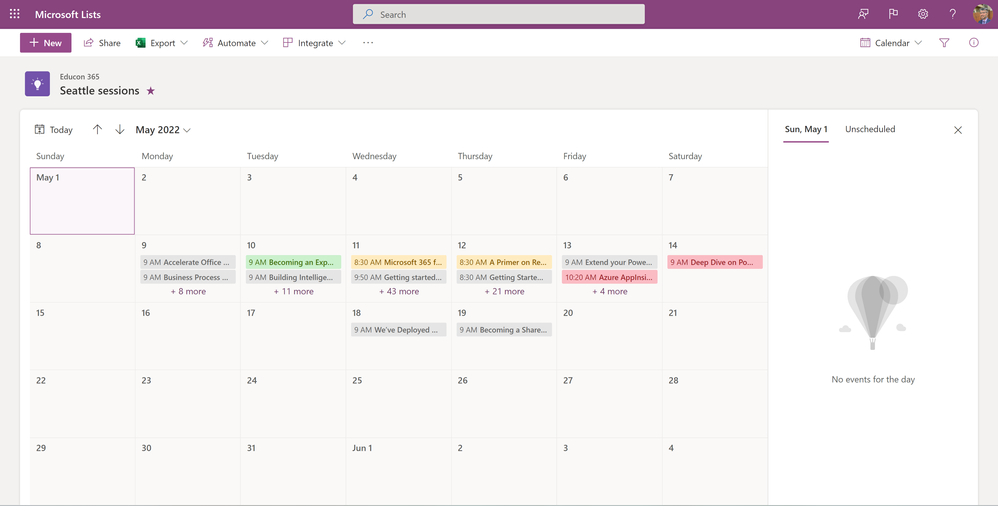Image resolution: width=998 pixels, height=506 pixels.
Task: Open the user profile picture
Action: click(982, 14)
